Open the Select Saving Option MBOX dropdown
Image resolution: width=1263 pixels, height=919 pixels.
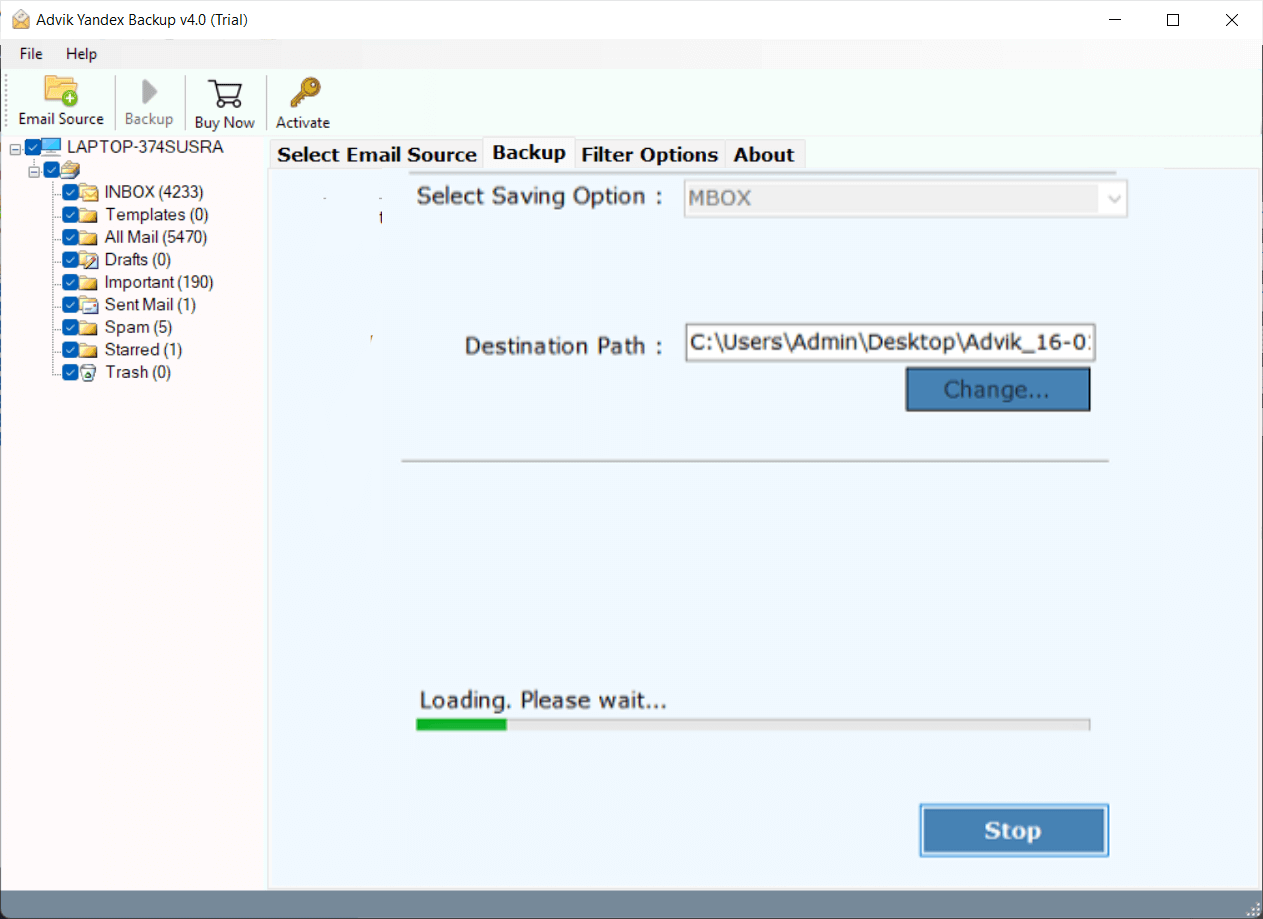pos(906,198)
